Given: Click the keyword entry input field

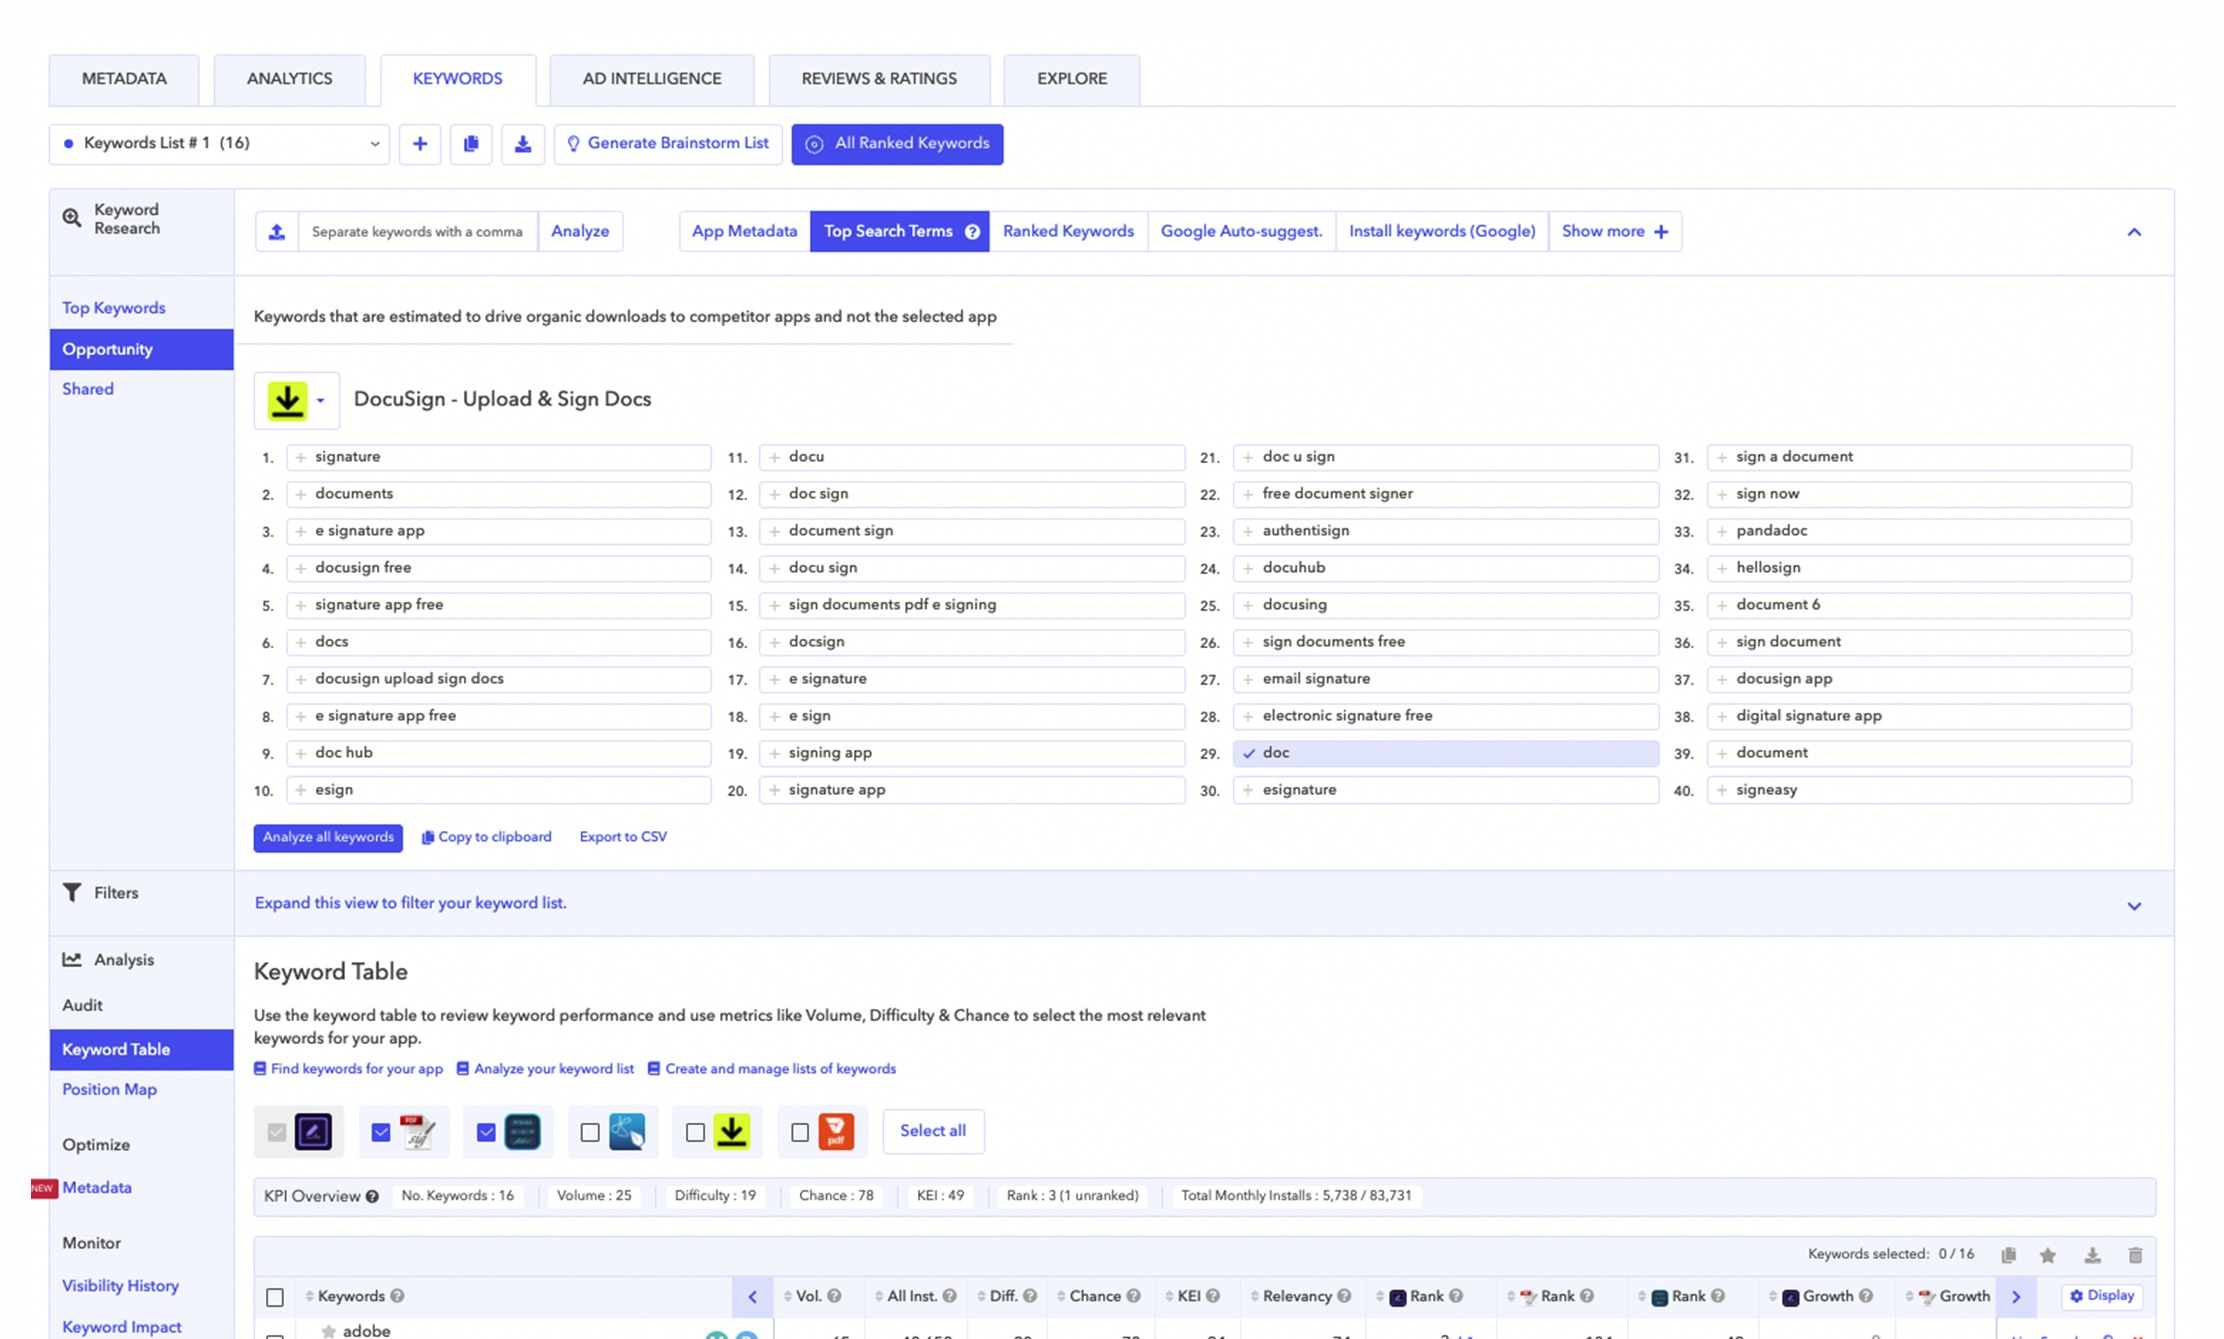Looking at the screenshot, I should pyautogui.click(x=417, y=232).
